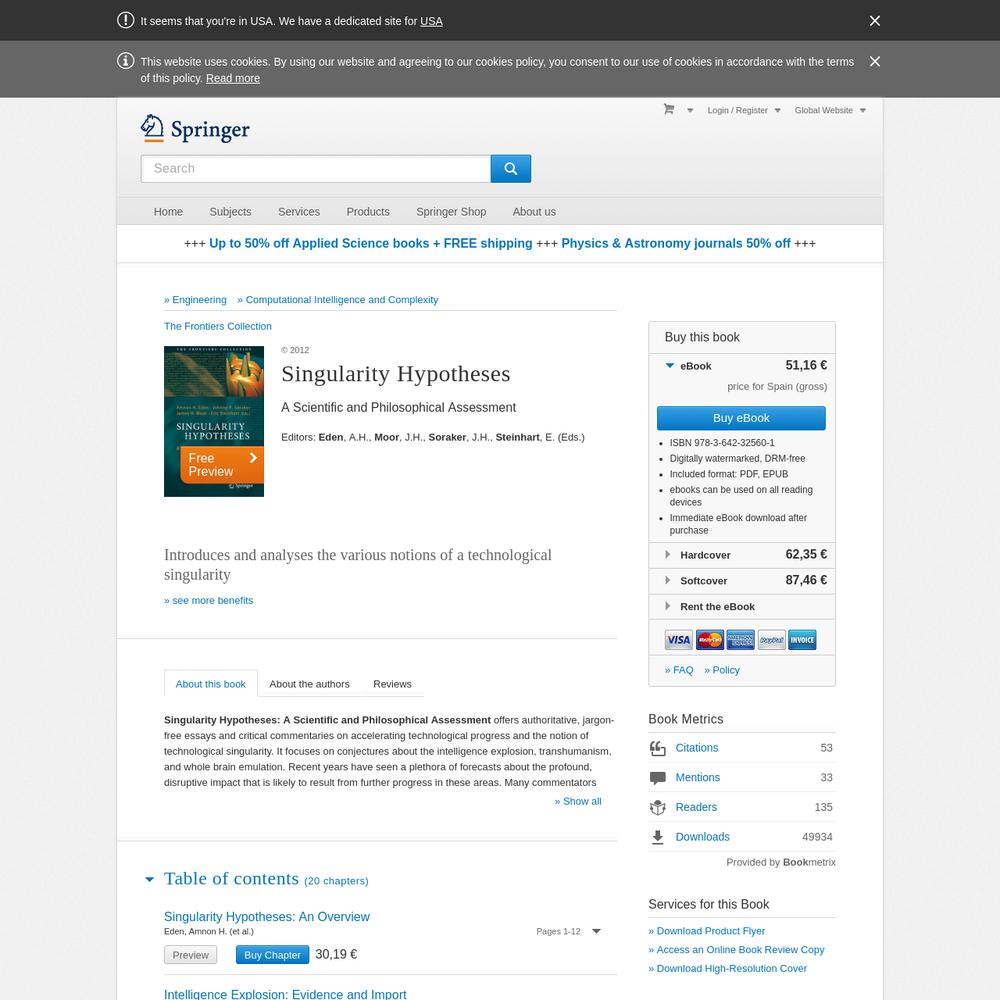The image size is (1000, 1000).
Task: Click the American Express payment icon
Action: pos(740,640)
